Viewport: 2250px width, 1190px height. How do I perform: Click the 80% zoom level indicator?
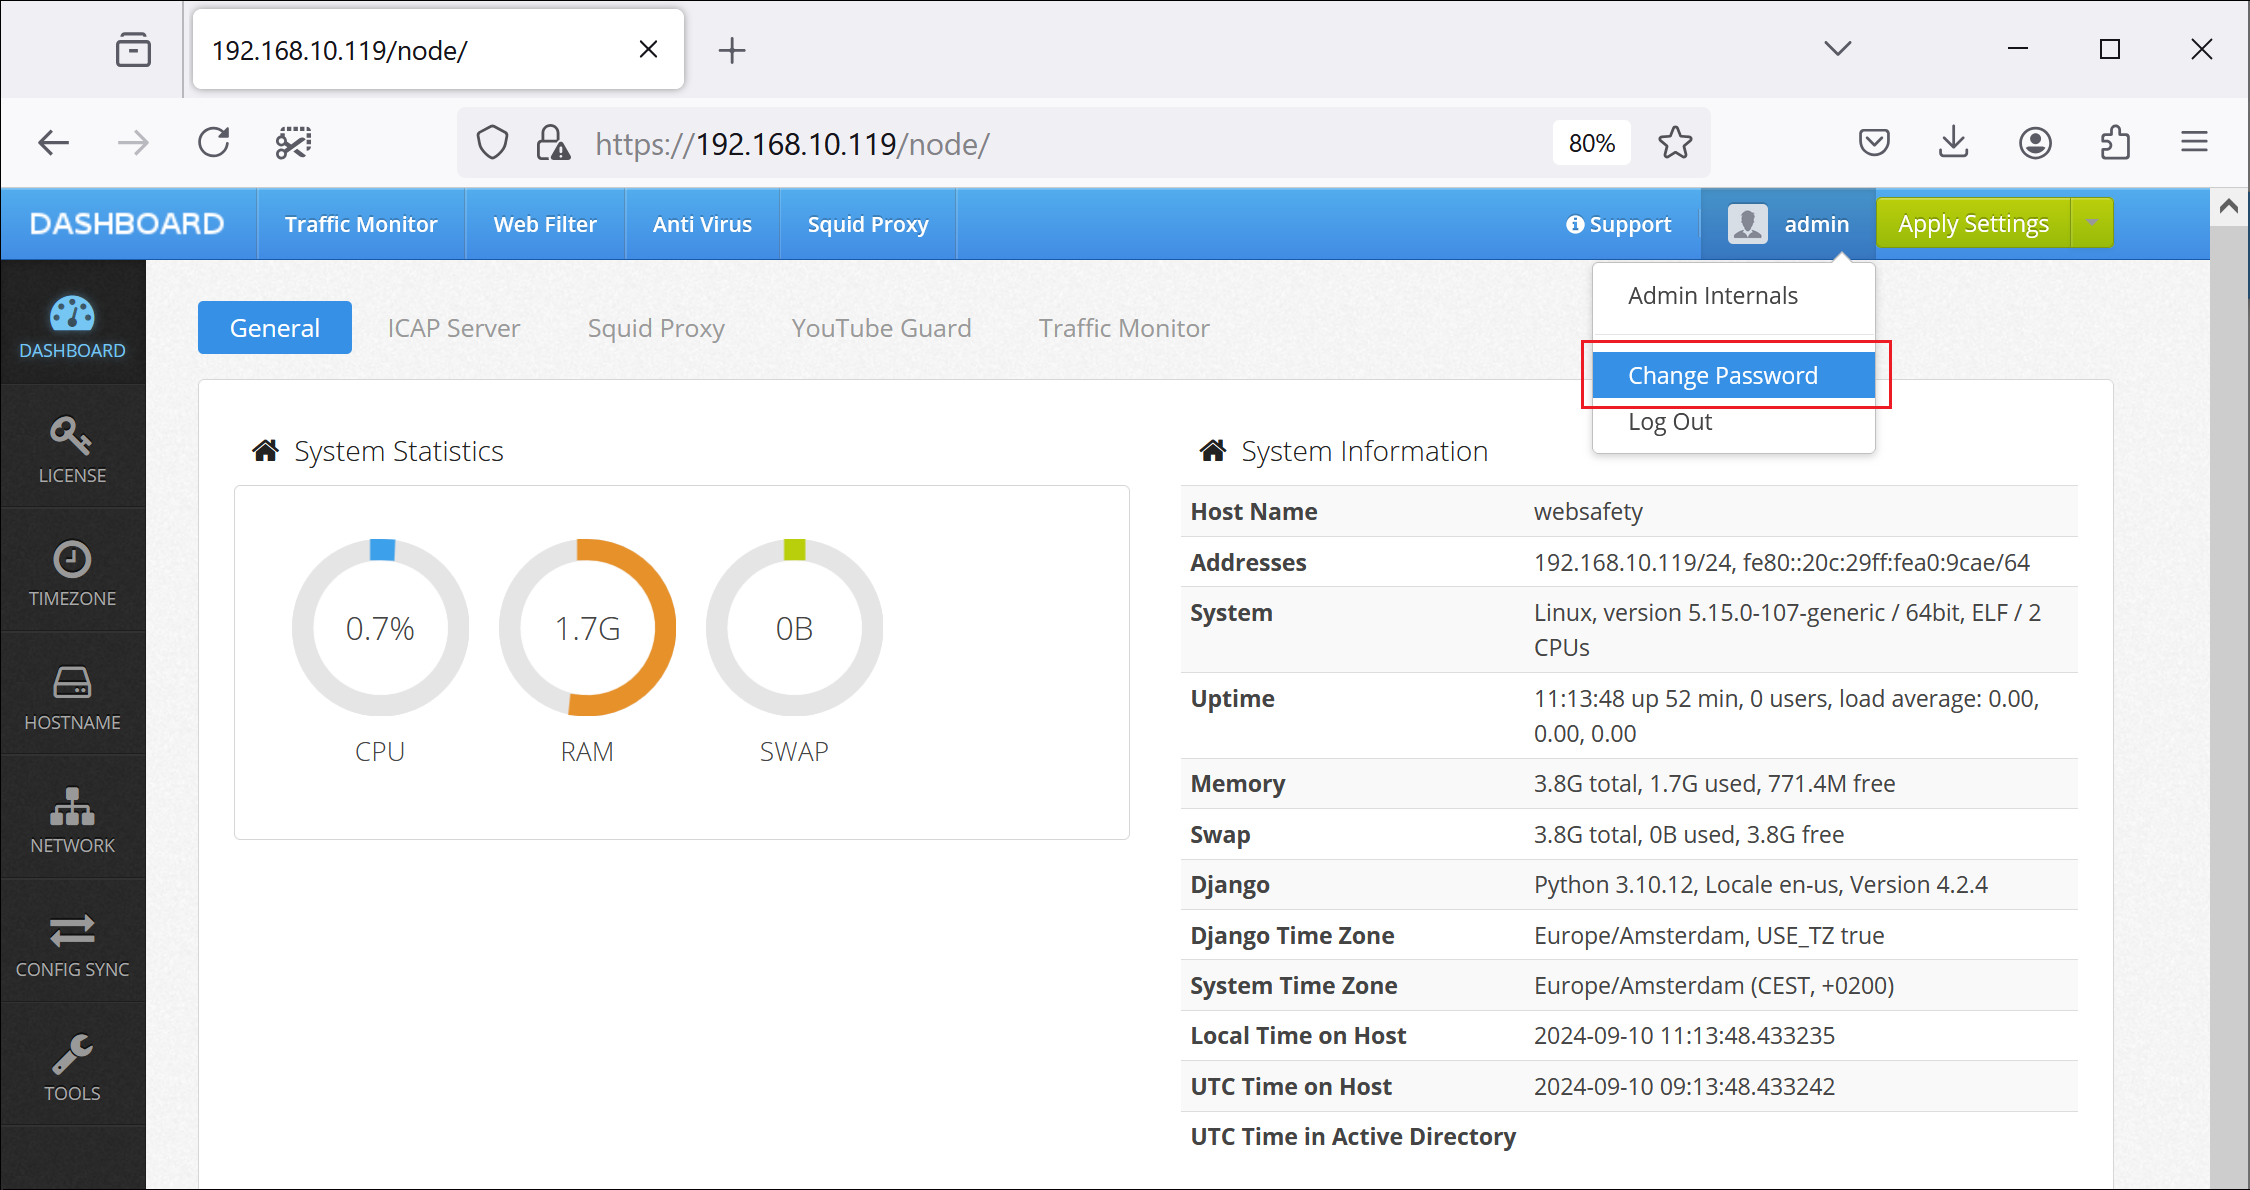pos(1592,143)
